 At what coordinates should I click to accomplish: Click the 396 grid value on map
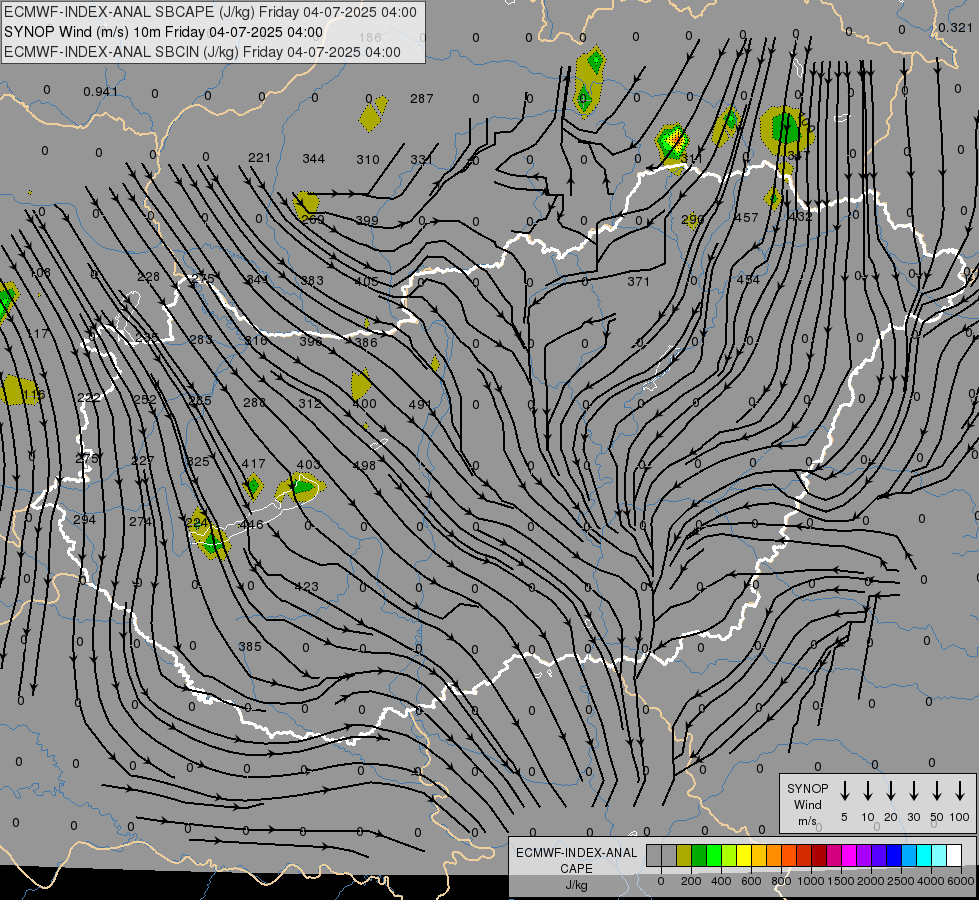pos(310,342)
